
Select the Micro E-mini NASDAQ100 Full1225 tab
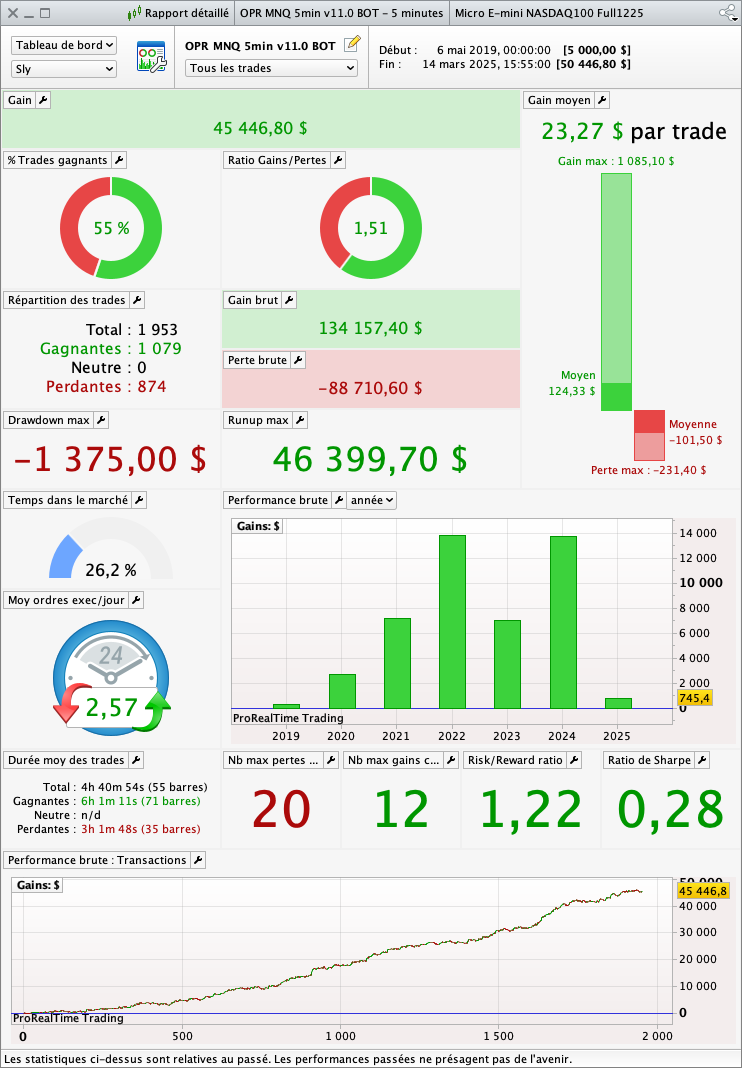[x=548, y=13]
